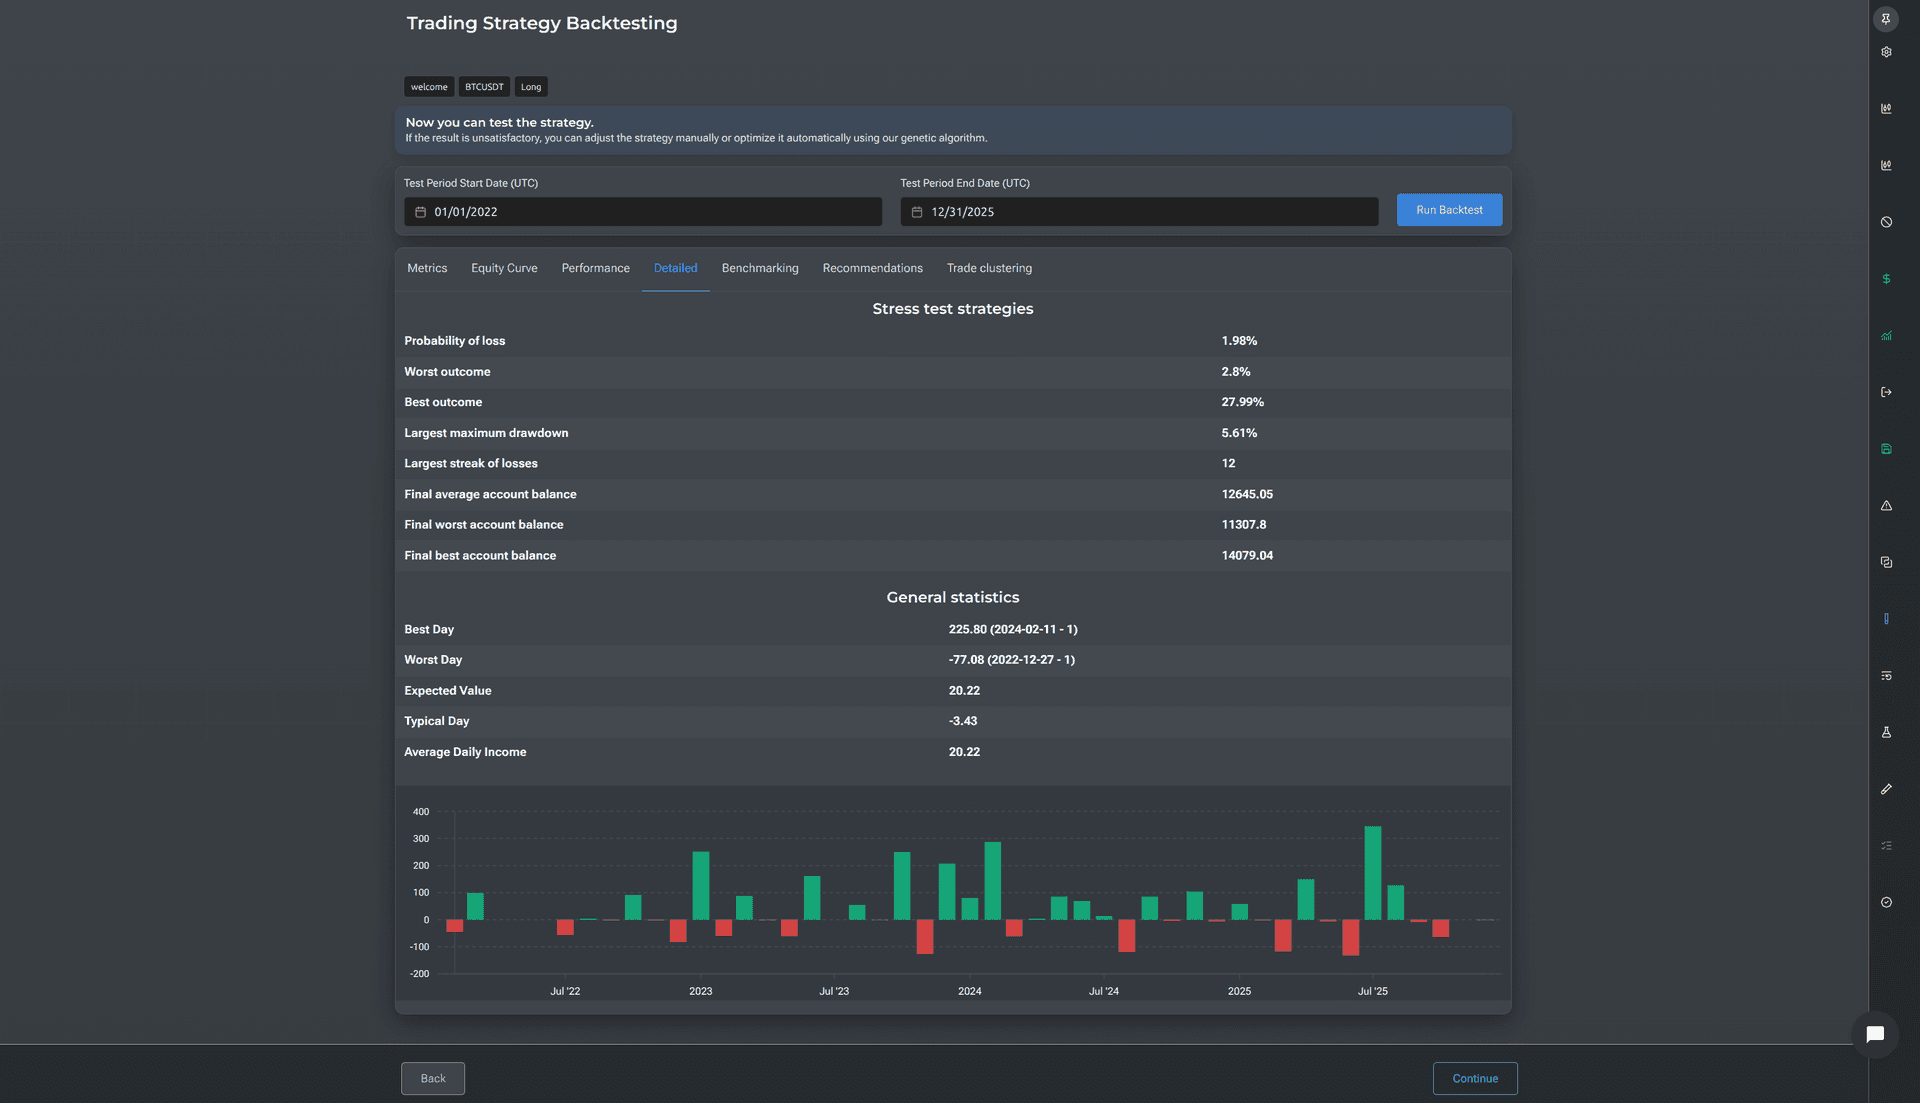Click the Run Backtest button
1920x1103 pixels.
click(x=1449, y=210)
